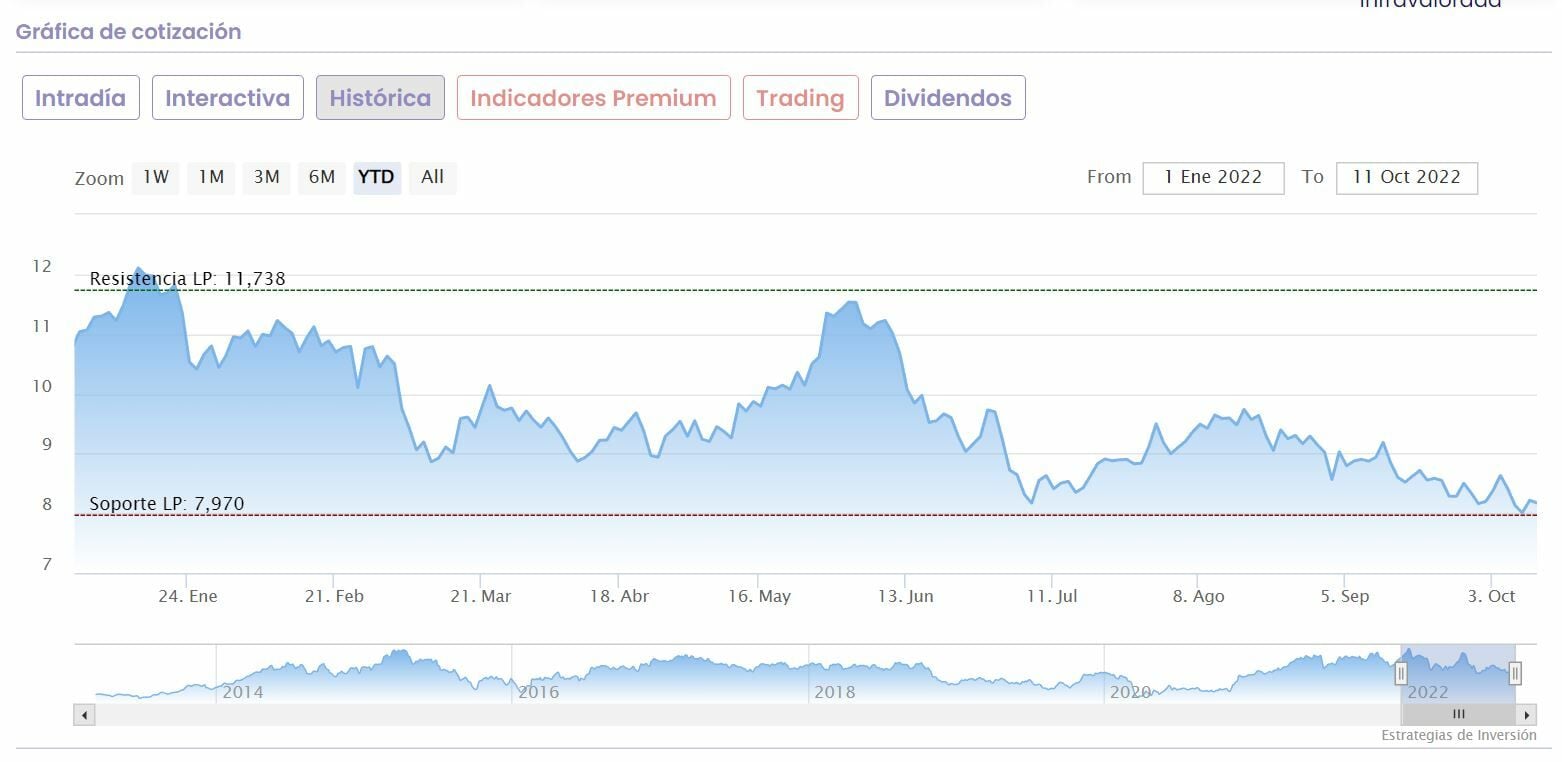Select the Histórica chart tab

[x=380, y=98]
